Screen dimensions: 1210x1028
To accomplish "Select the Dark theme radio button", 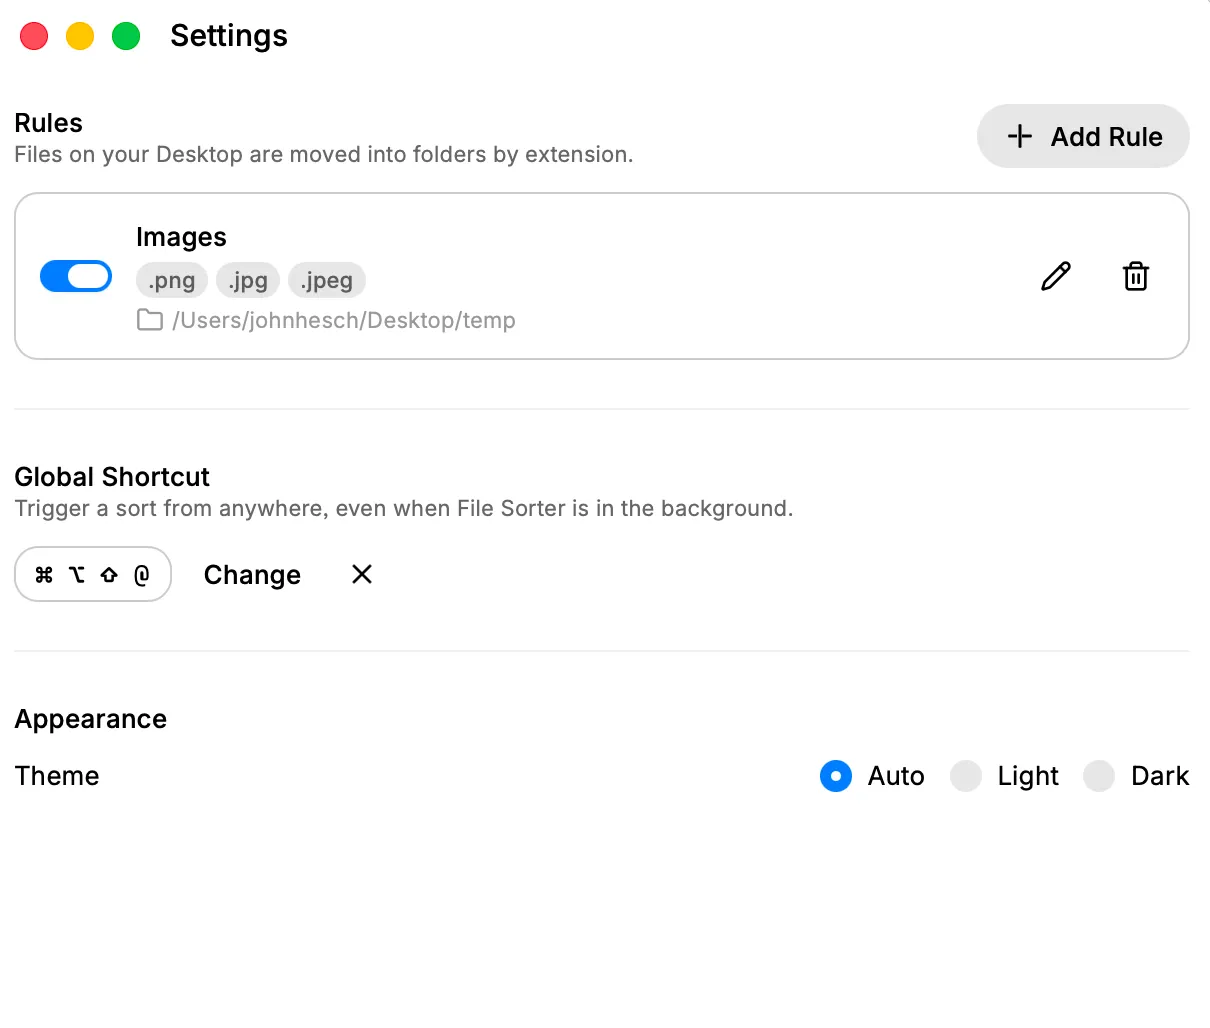I will pos(1099,776).
